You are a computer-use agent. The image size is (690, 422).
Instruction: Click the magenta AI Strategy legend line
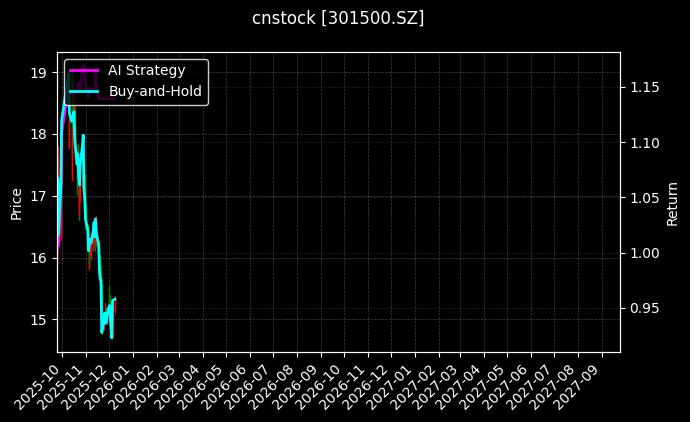click(x=85, y=71)
